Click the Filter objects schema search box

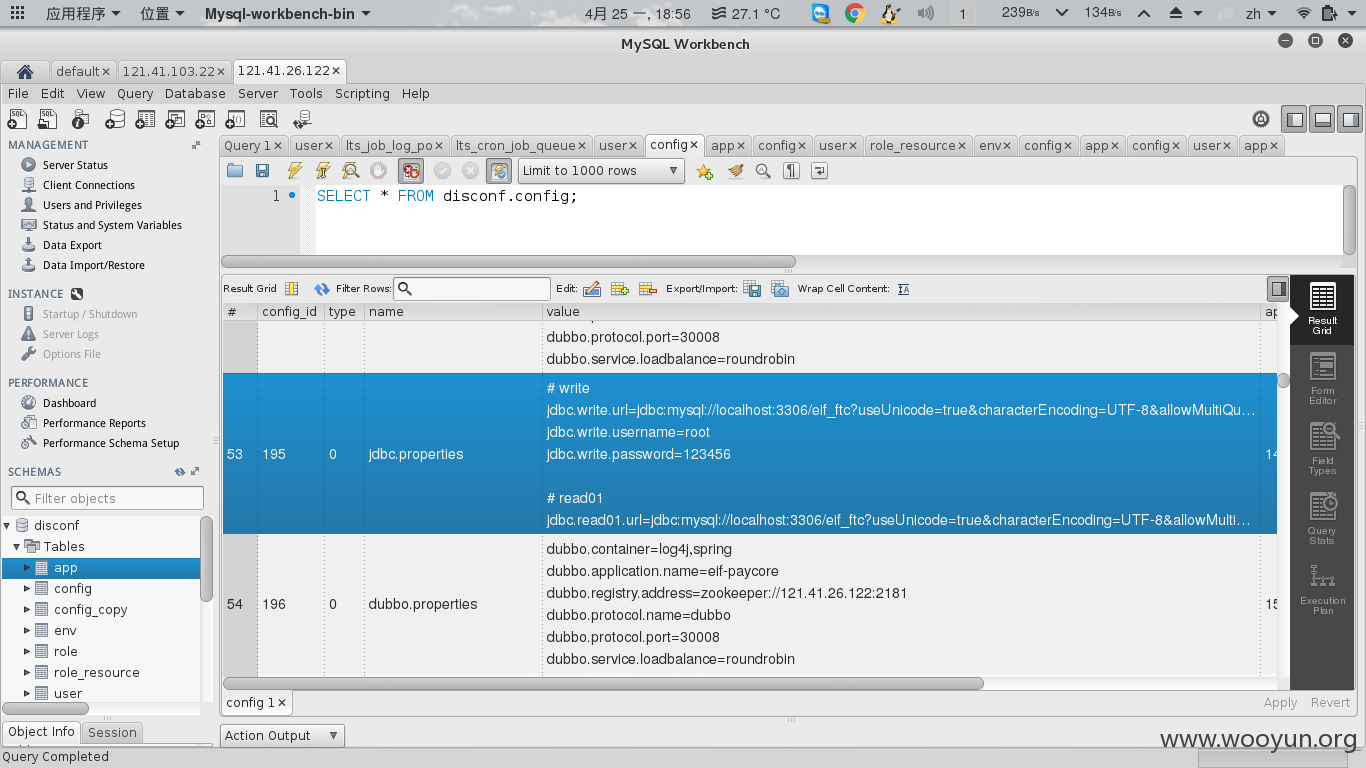107,498
